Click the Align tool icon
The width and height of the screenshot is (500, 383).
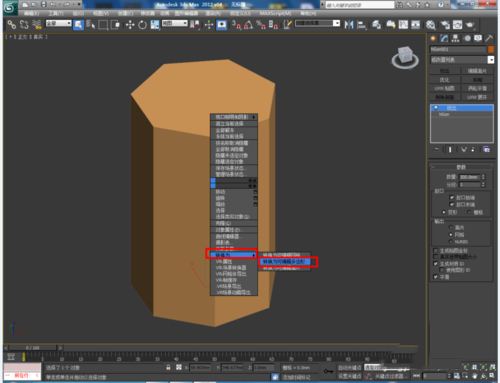(361, 25)
